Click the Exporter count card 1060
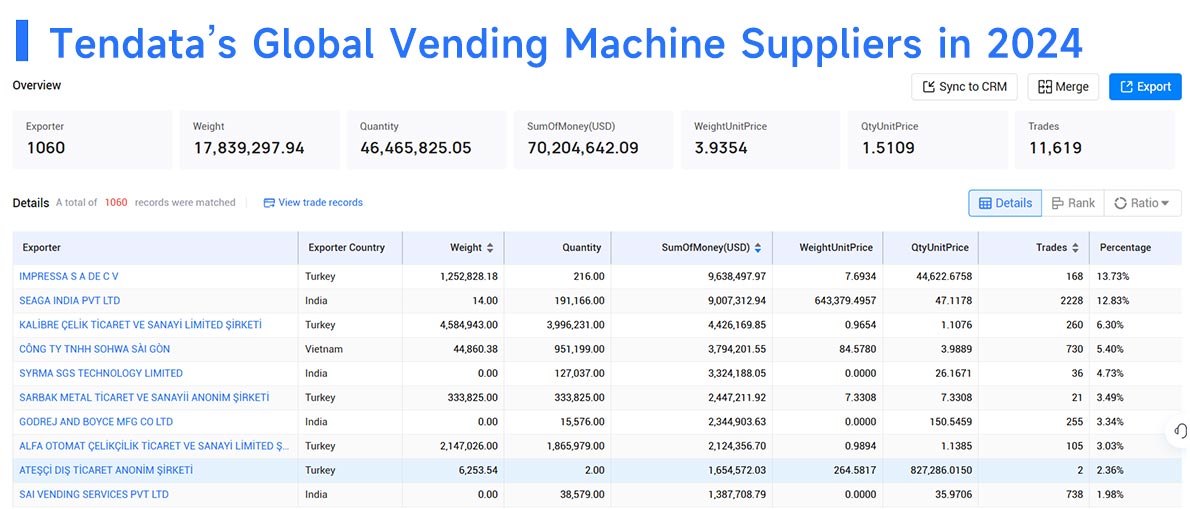Viewport: 1190px width, 509px height. click(93, 140)
